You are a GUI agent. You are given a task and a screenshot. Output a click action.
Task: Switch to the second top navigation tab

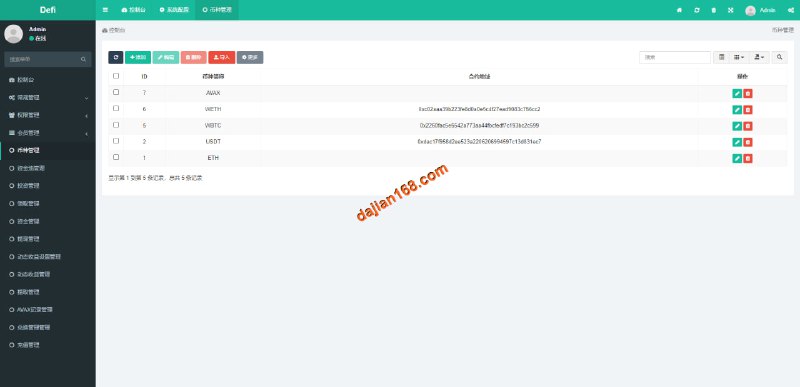click(173, 10)
